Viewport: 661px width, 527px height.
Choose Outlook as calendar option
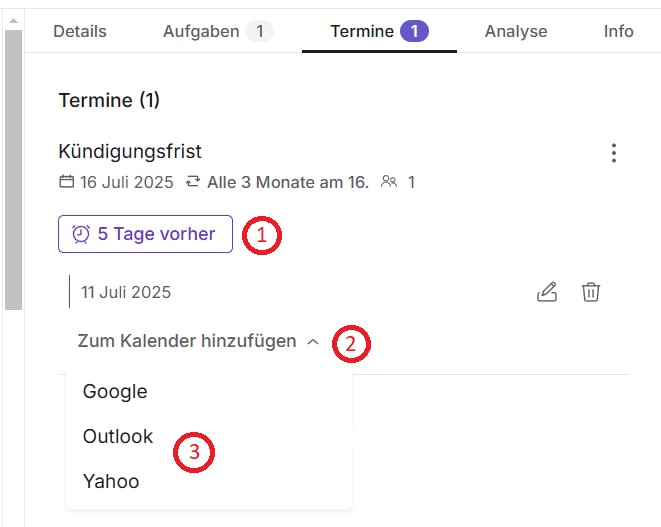pyautogui.click(x=118, y=436)
